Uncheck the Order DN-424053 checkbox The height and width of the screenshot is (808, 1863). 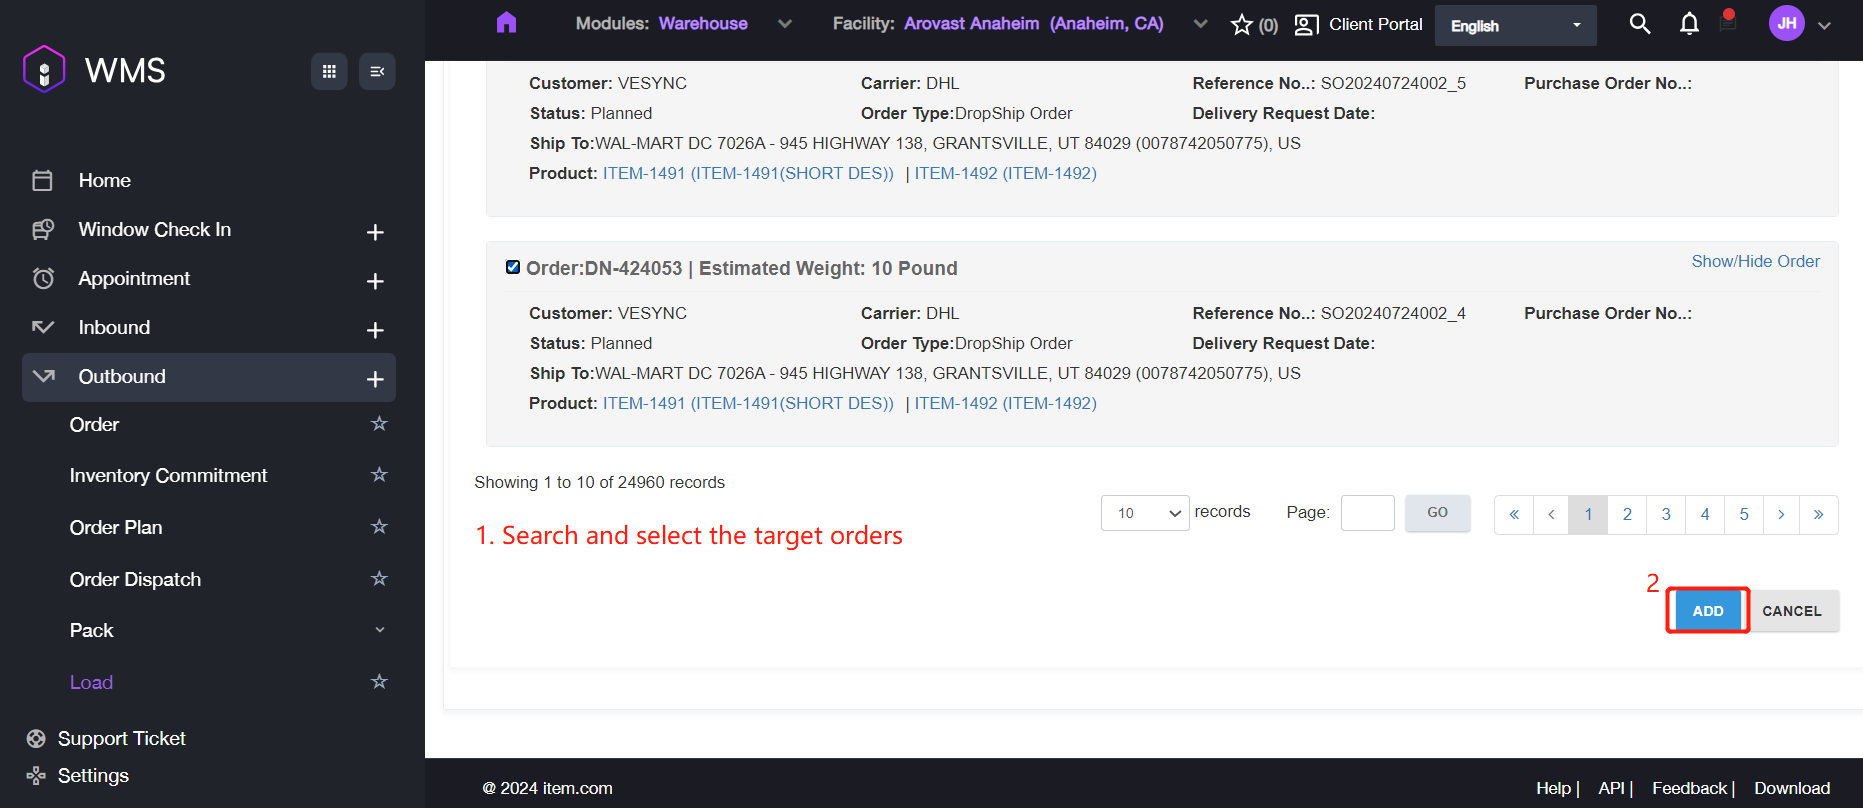tap(513, 267)
